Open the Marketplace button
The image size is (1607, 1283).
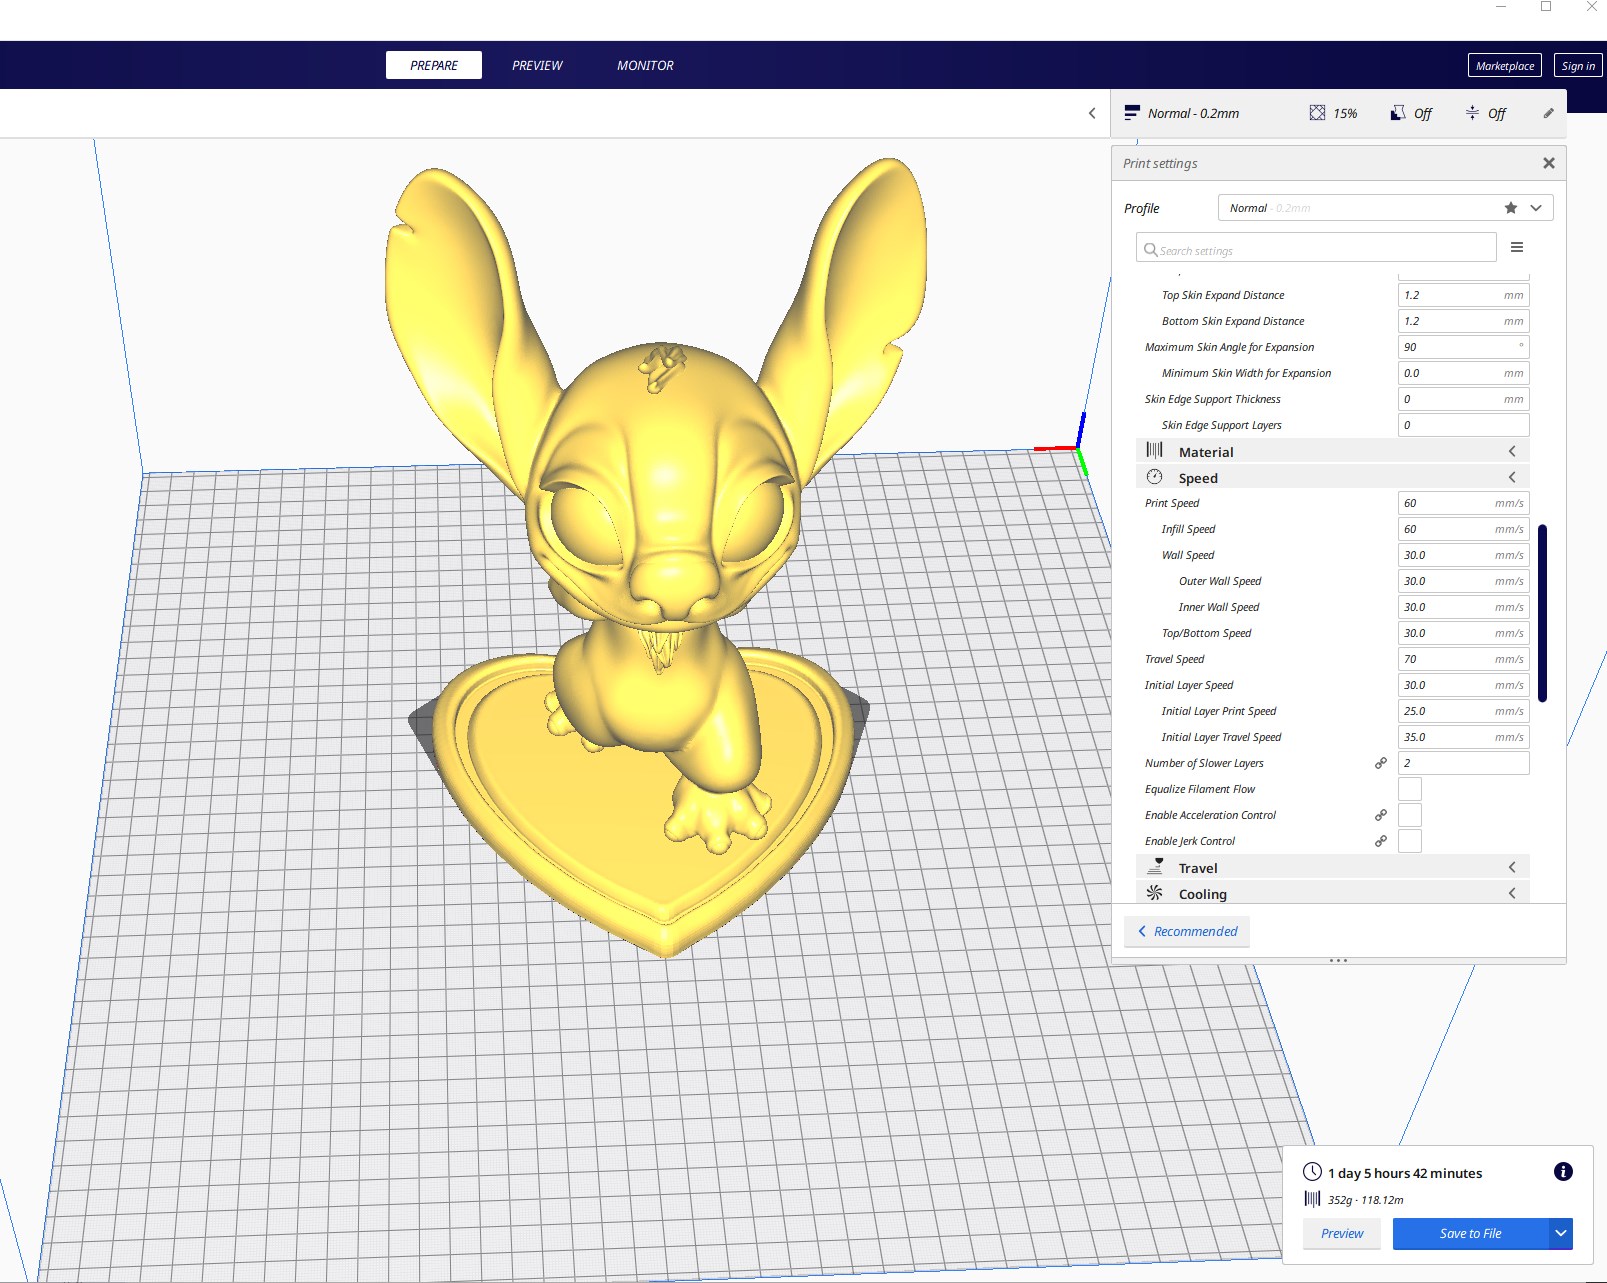click(1505, 66)
